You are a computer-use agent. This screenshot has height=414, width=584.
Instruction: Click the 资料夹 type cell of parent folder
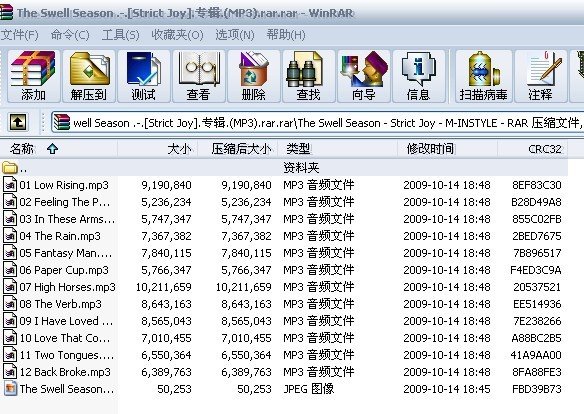click(x=301, y=168)
